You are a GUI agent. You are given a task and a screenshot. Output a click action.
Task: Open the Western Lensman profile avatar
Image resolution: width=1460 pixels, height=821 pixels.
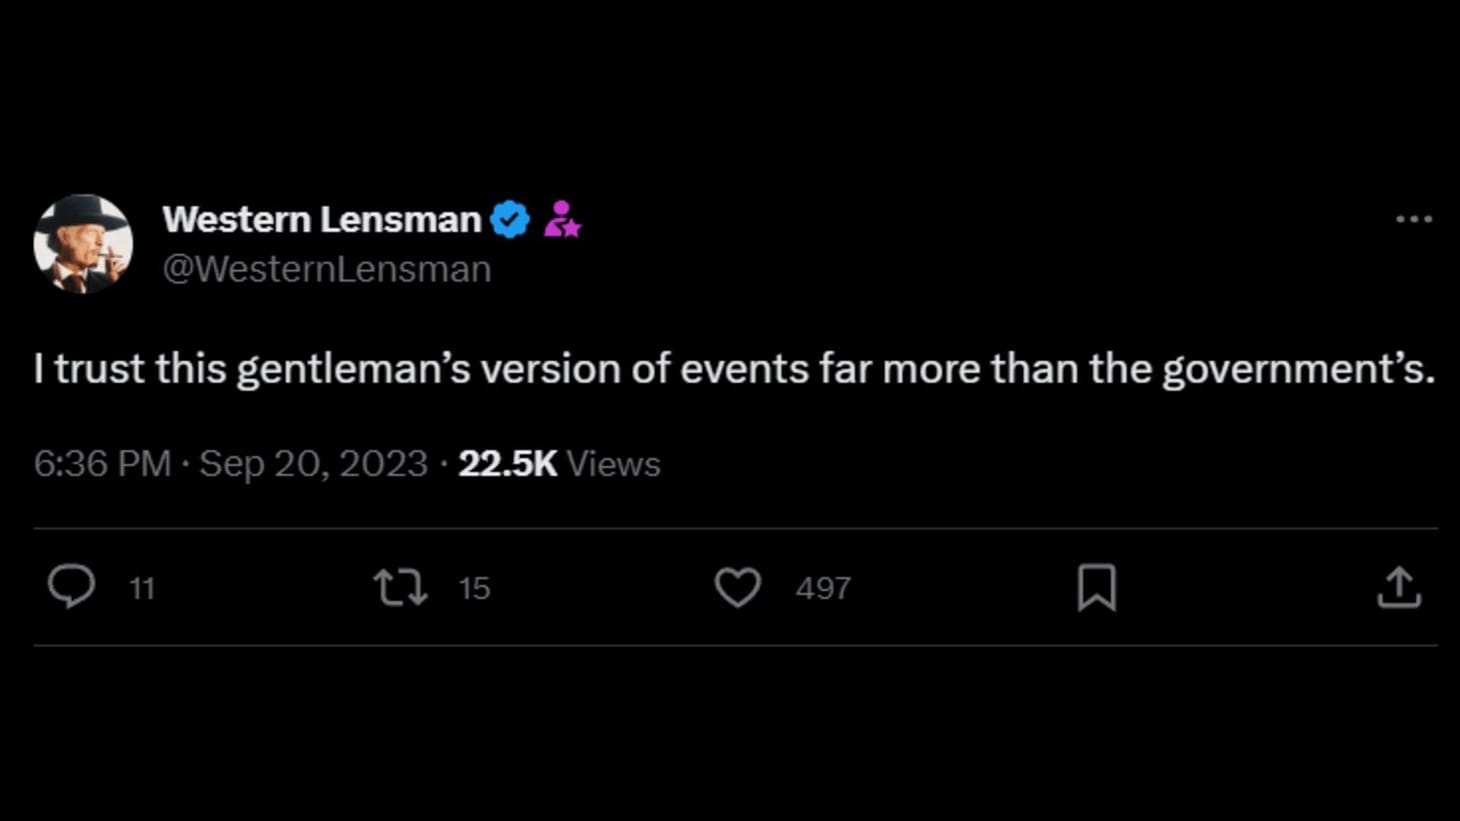coord(83,244)
